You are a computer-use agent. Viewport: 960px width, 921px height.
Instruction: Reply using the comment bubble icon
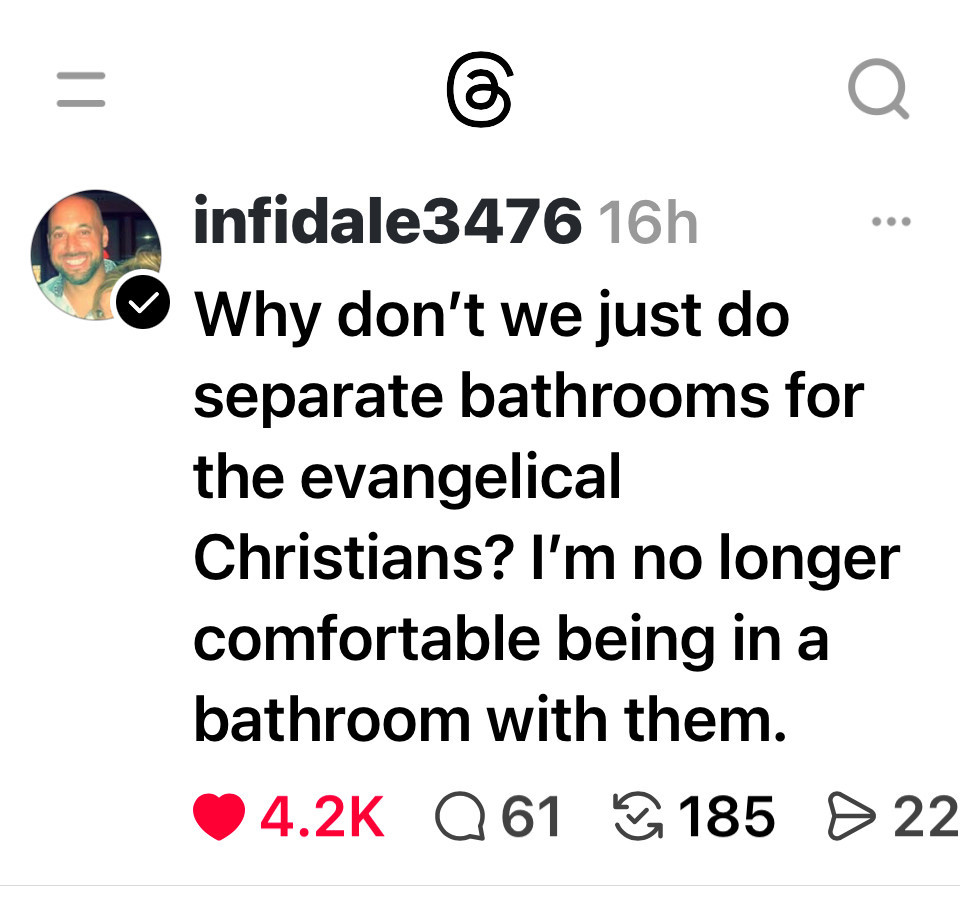460,816
